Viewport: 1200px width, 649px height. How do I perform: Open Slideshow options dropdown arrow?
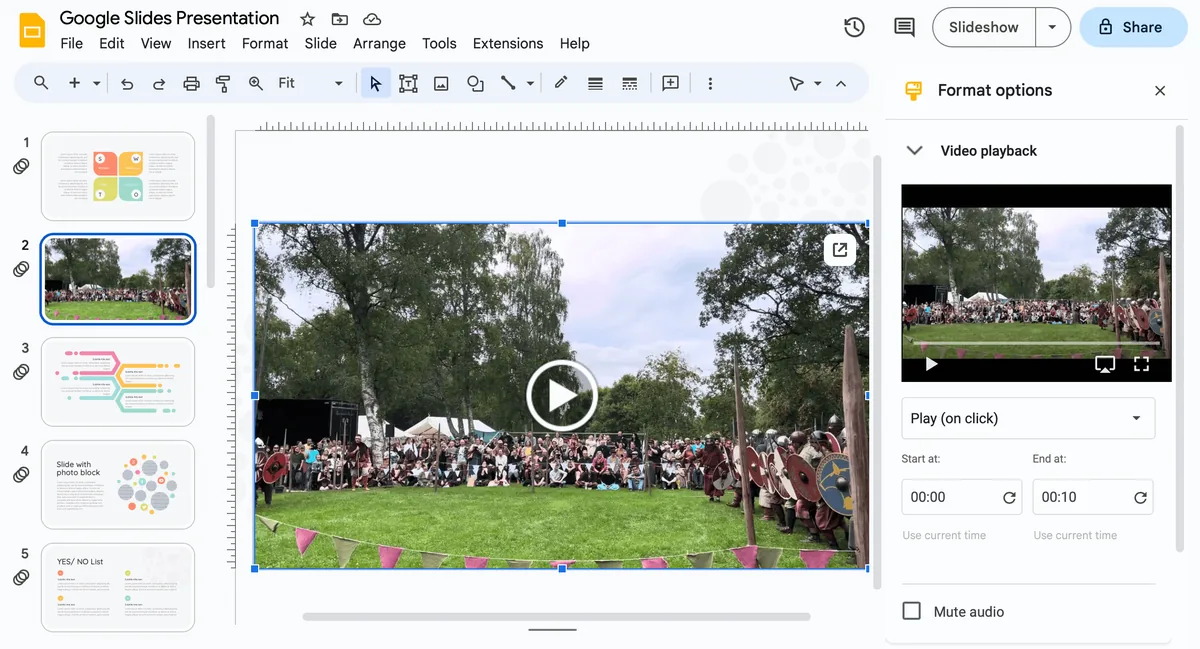pos(1052,27)
